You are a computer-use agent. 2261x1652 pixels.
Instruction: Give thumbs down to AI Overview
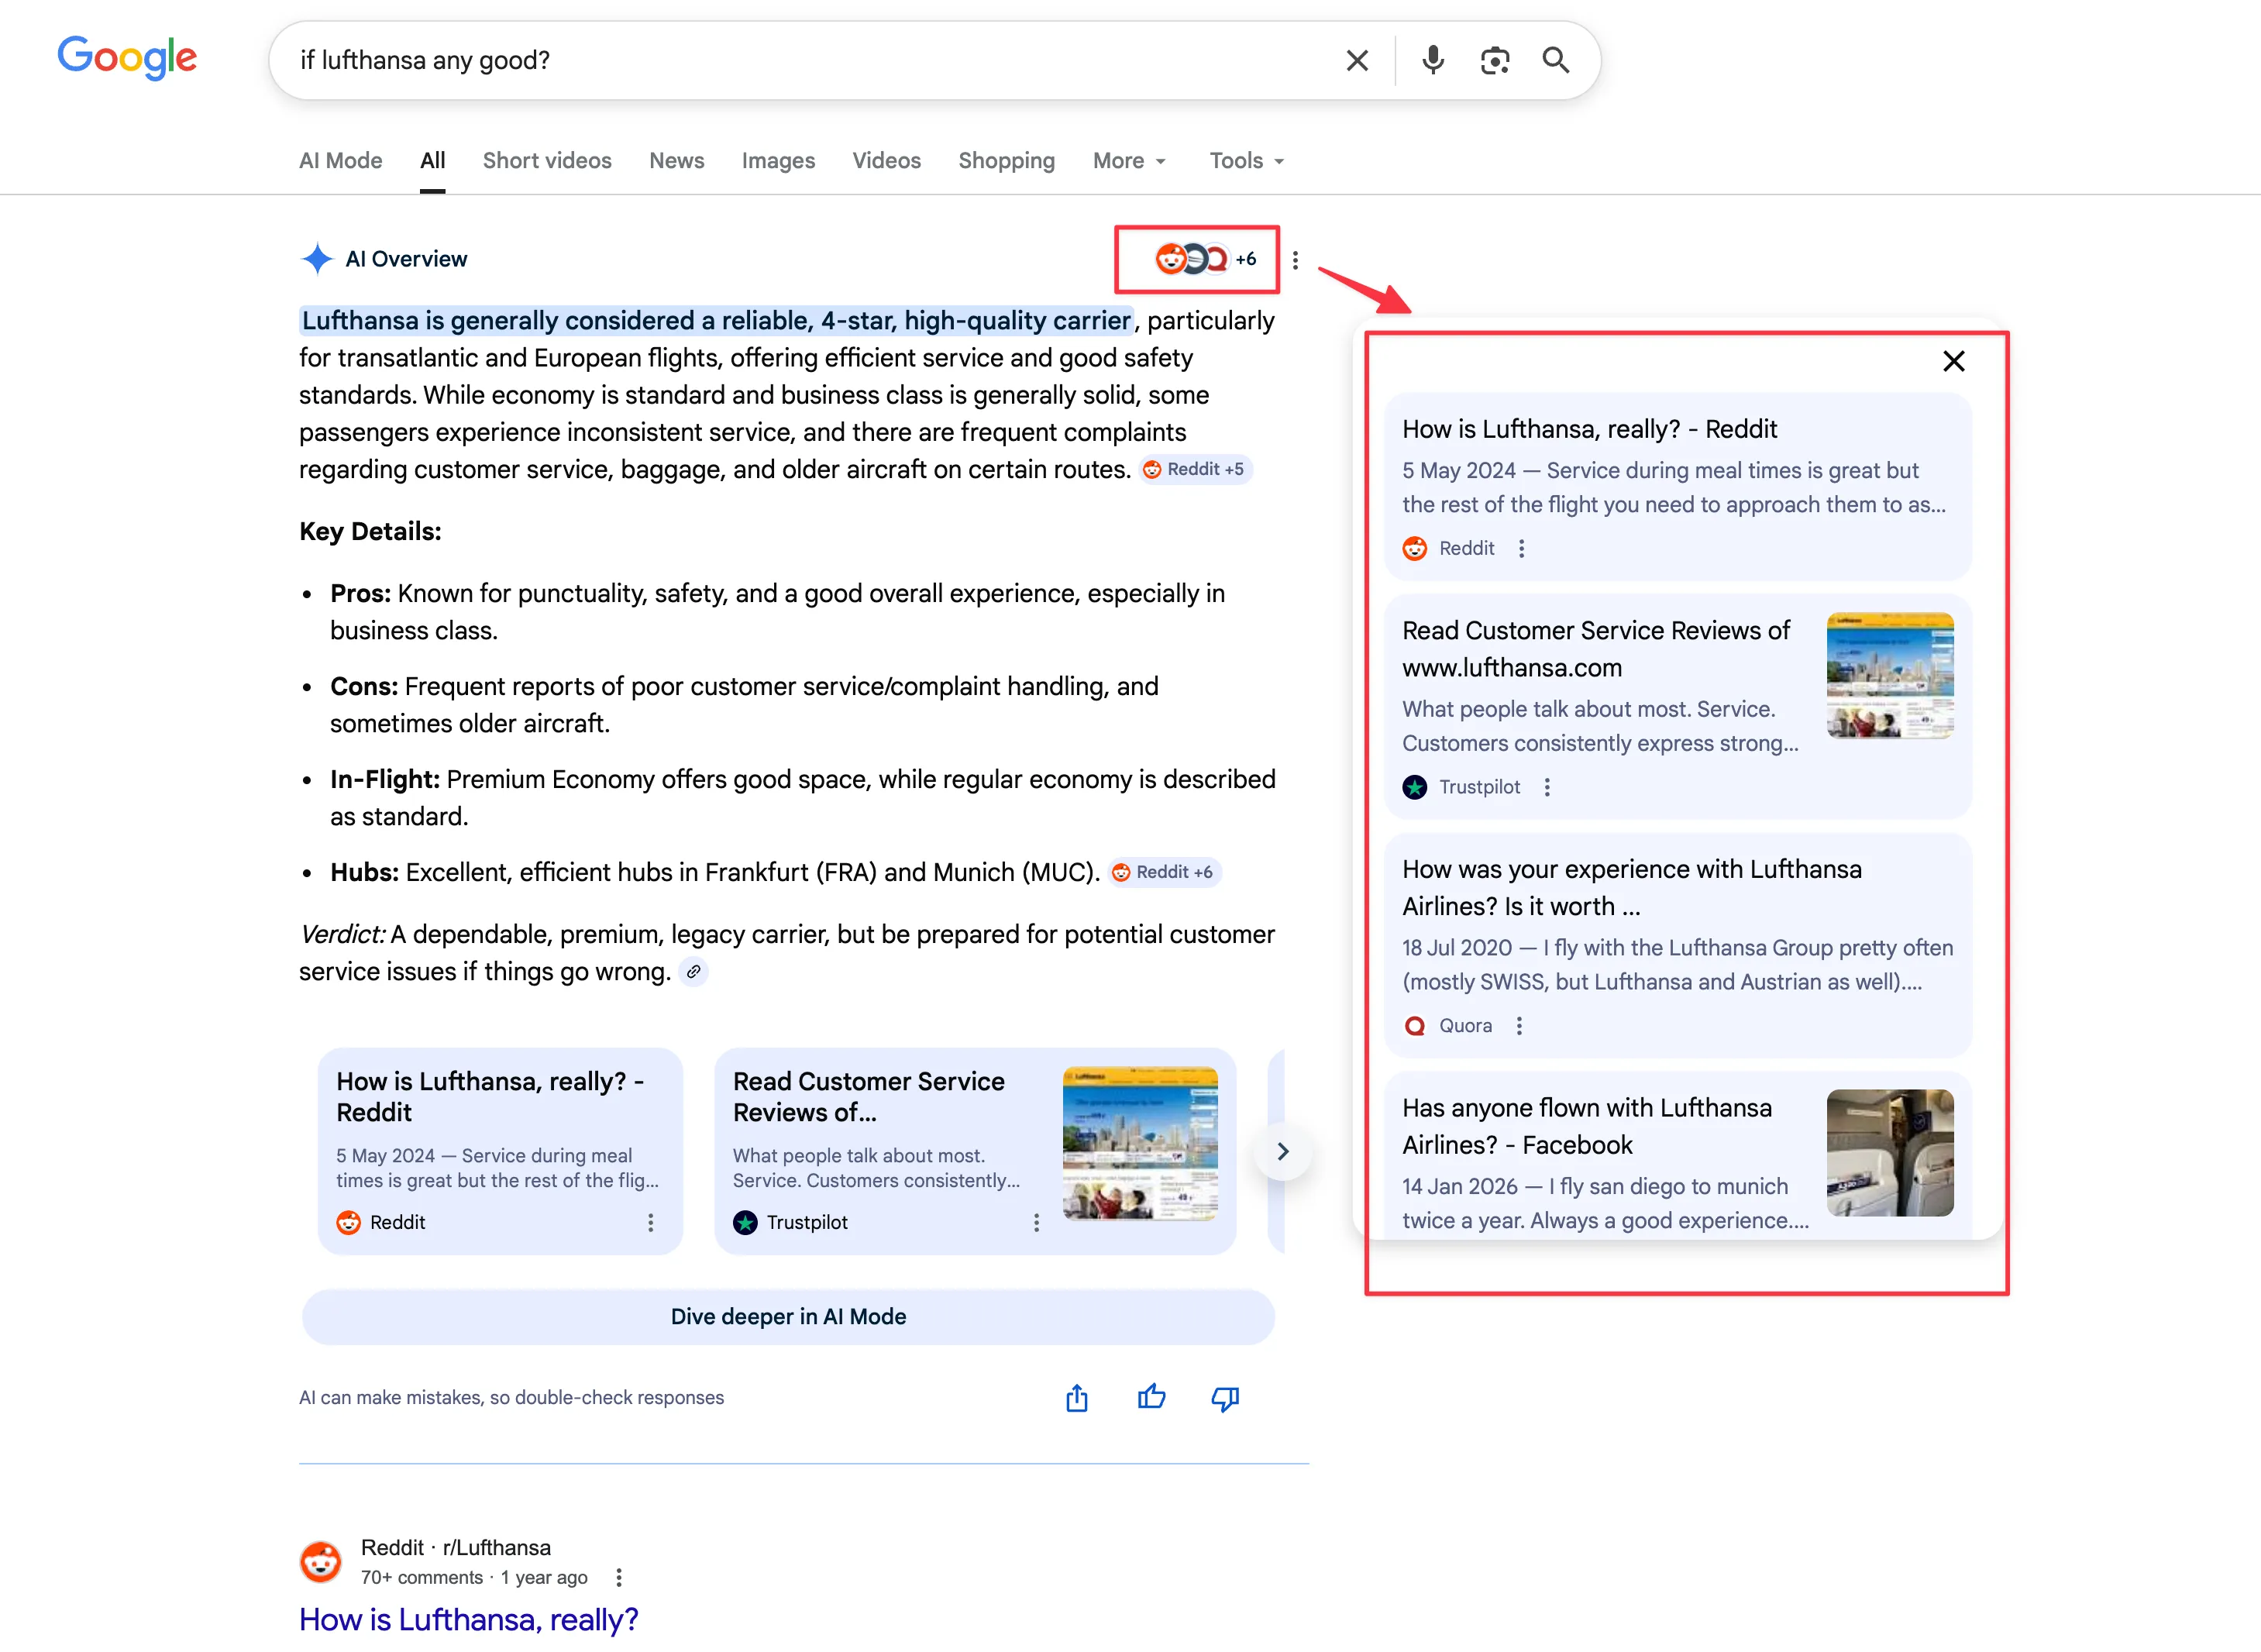[x=1225, y=1397]
